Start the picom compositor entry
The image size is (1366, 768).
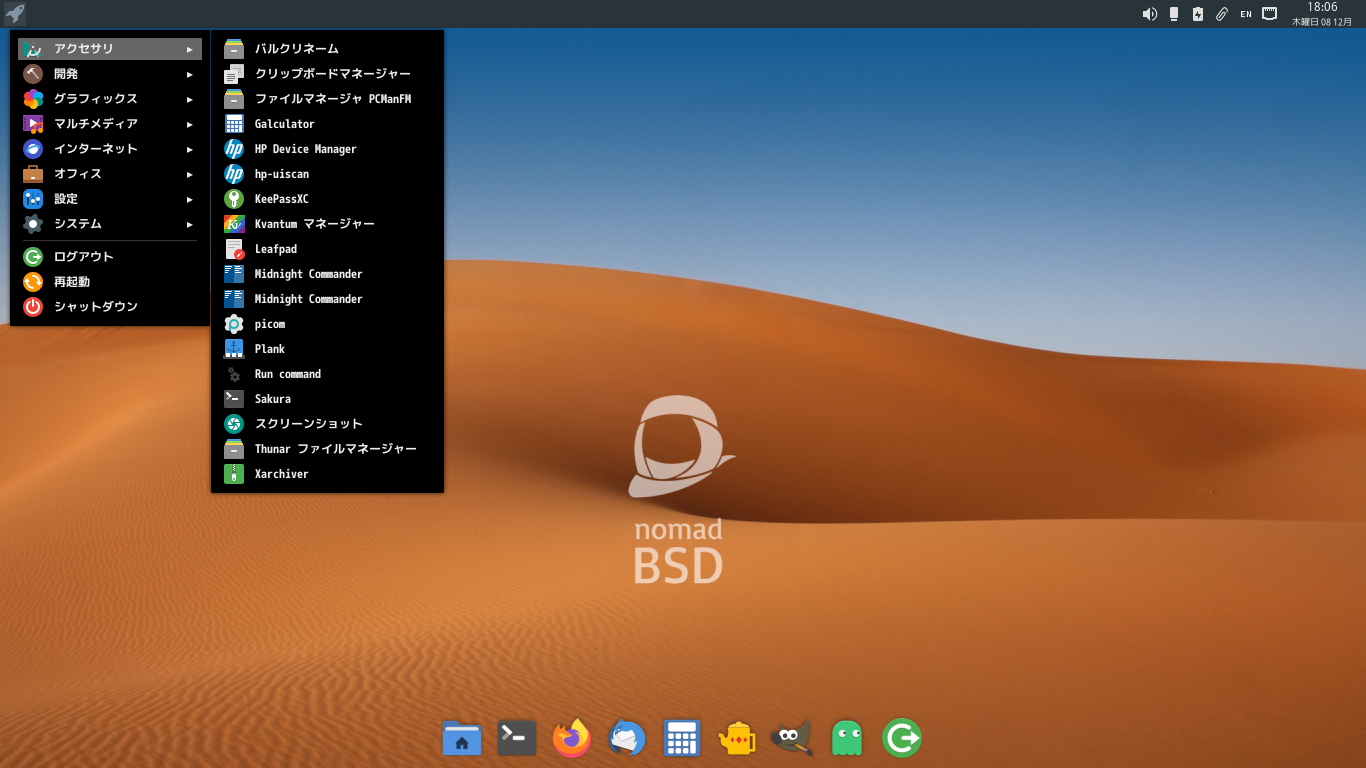point(327,324)
